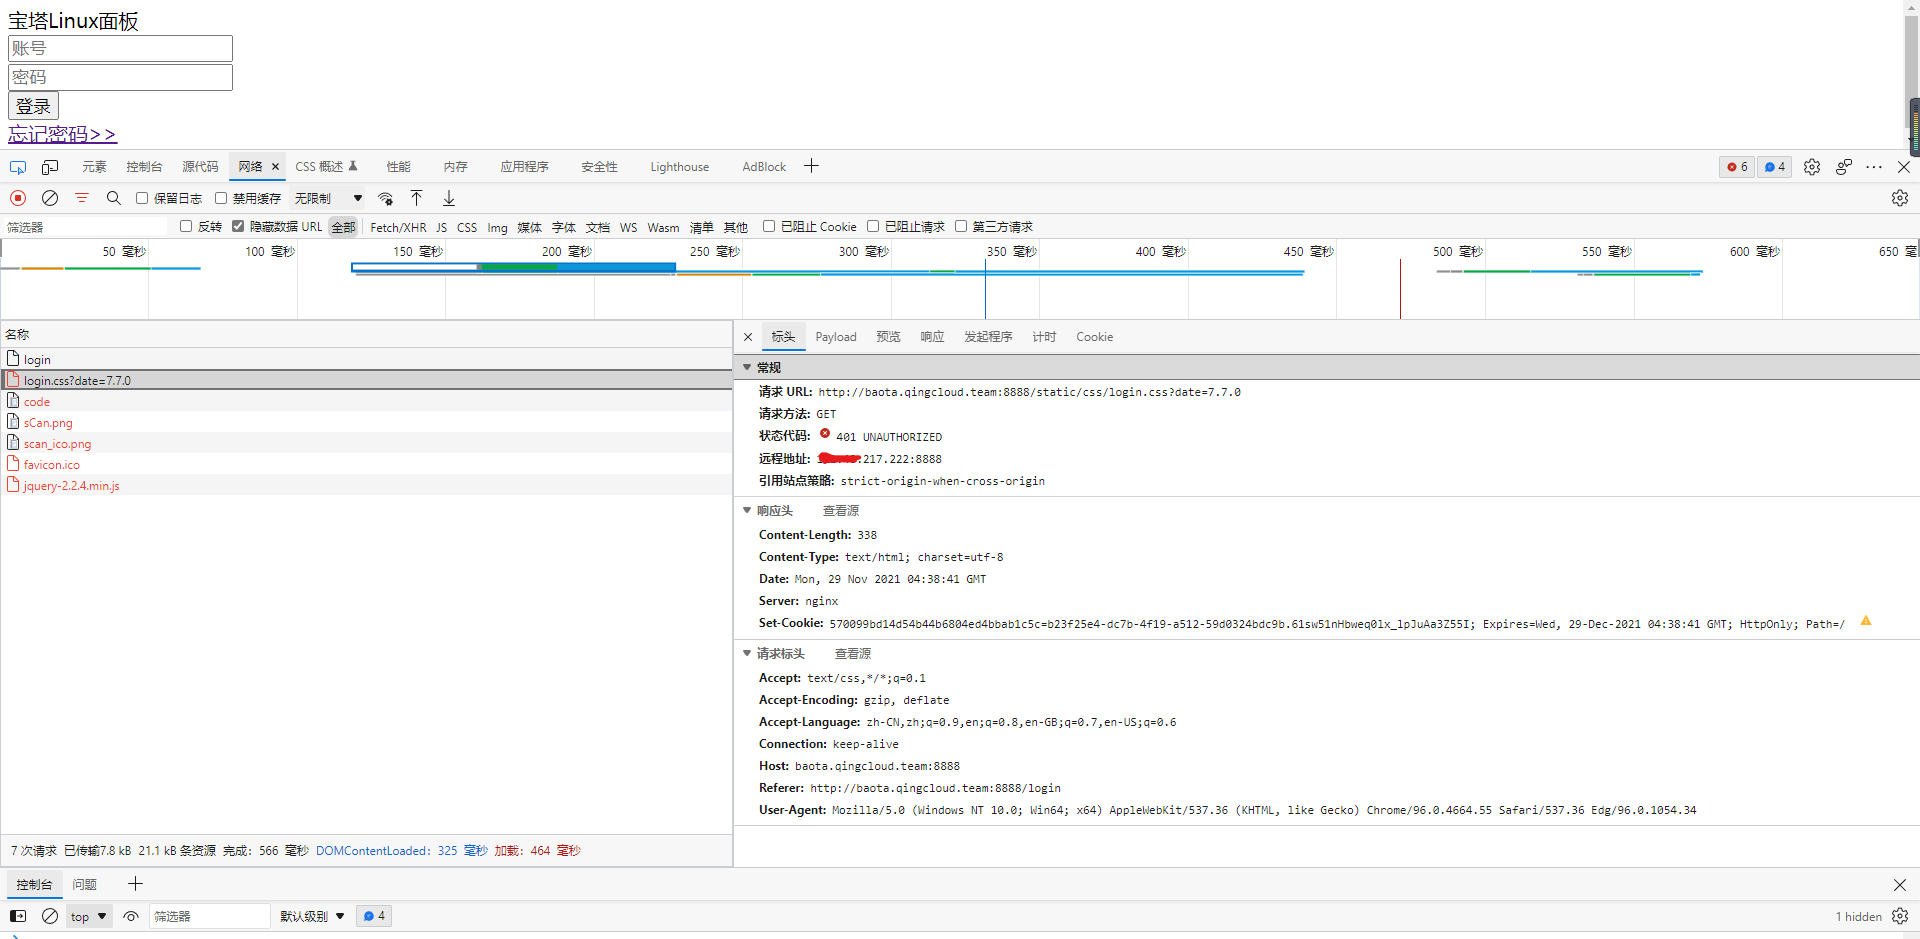Stop recording network log
The height and width of the screenshot is (939, 1920).
click(18, 198)
